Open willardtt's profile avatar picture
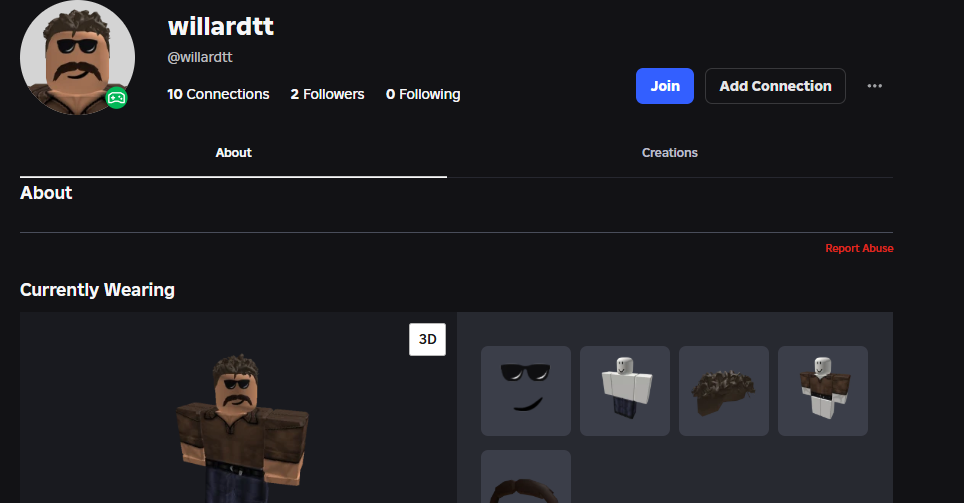 tap(77, 58)
